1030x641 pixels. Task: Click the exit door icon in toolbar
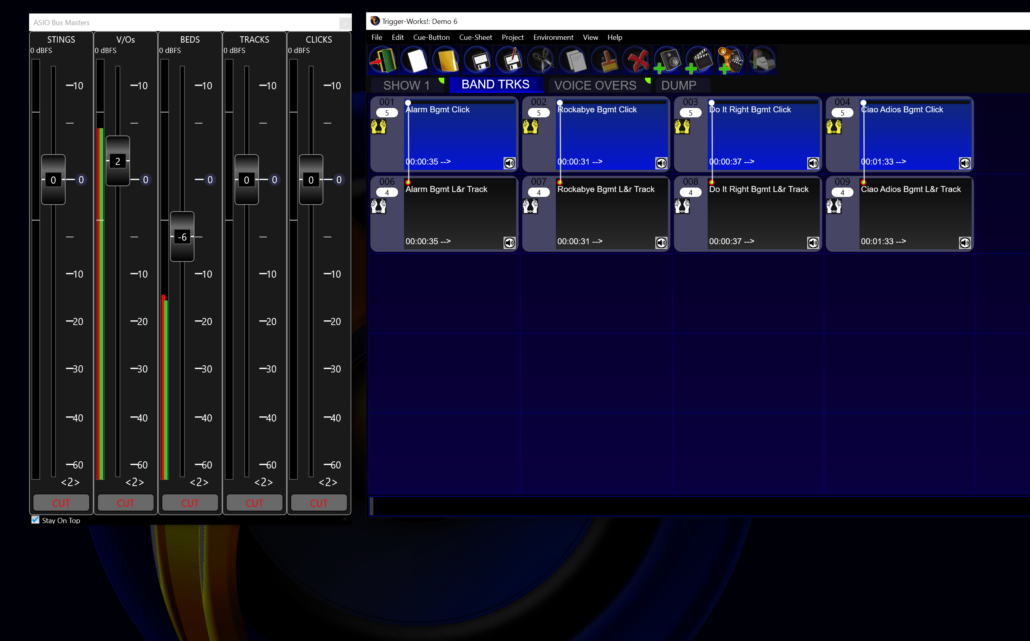(x=382, y=60)
